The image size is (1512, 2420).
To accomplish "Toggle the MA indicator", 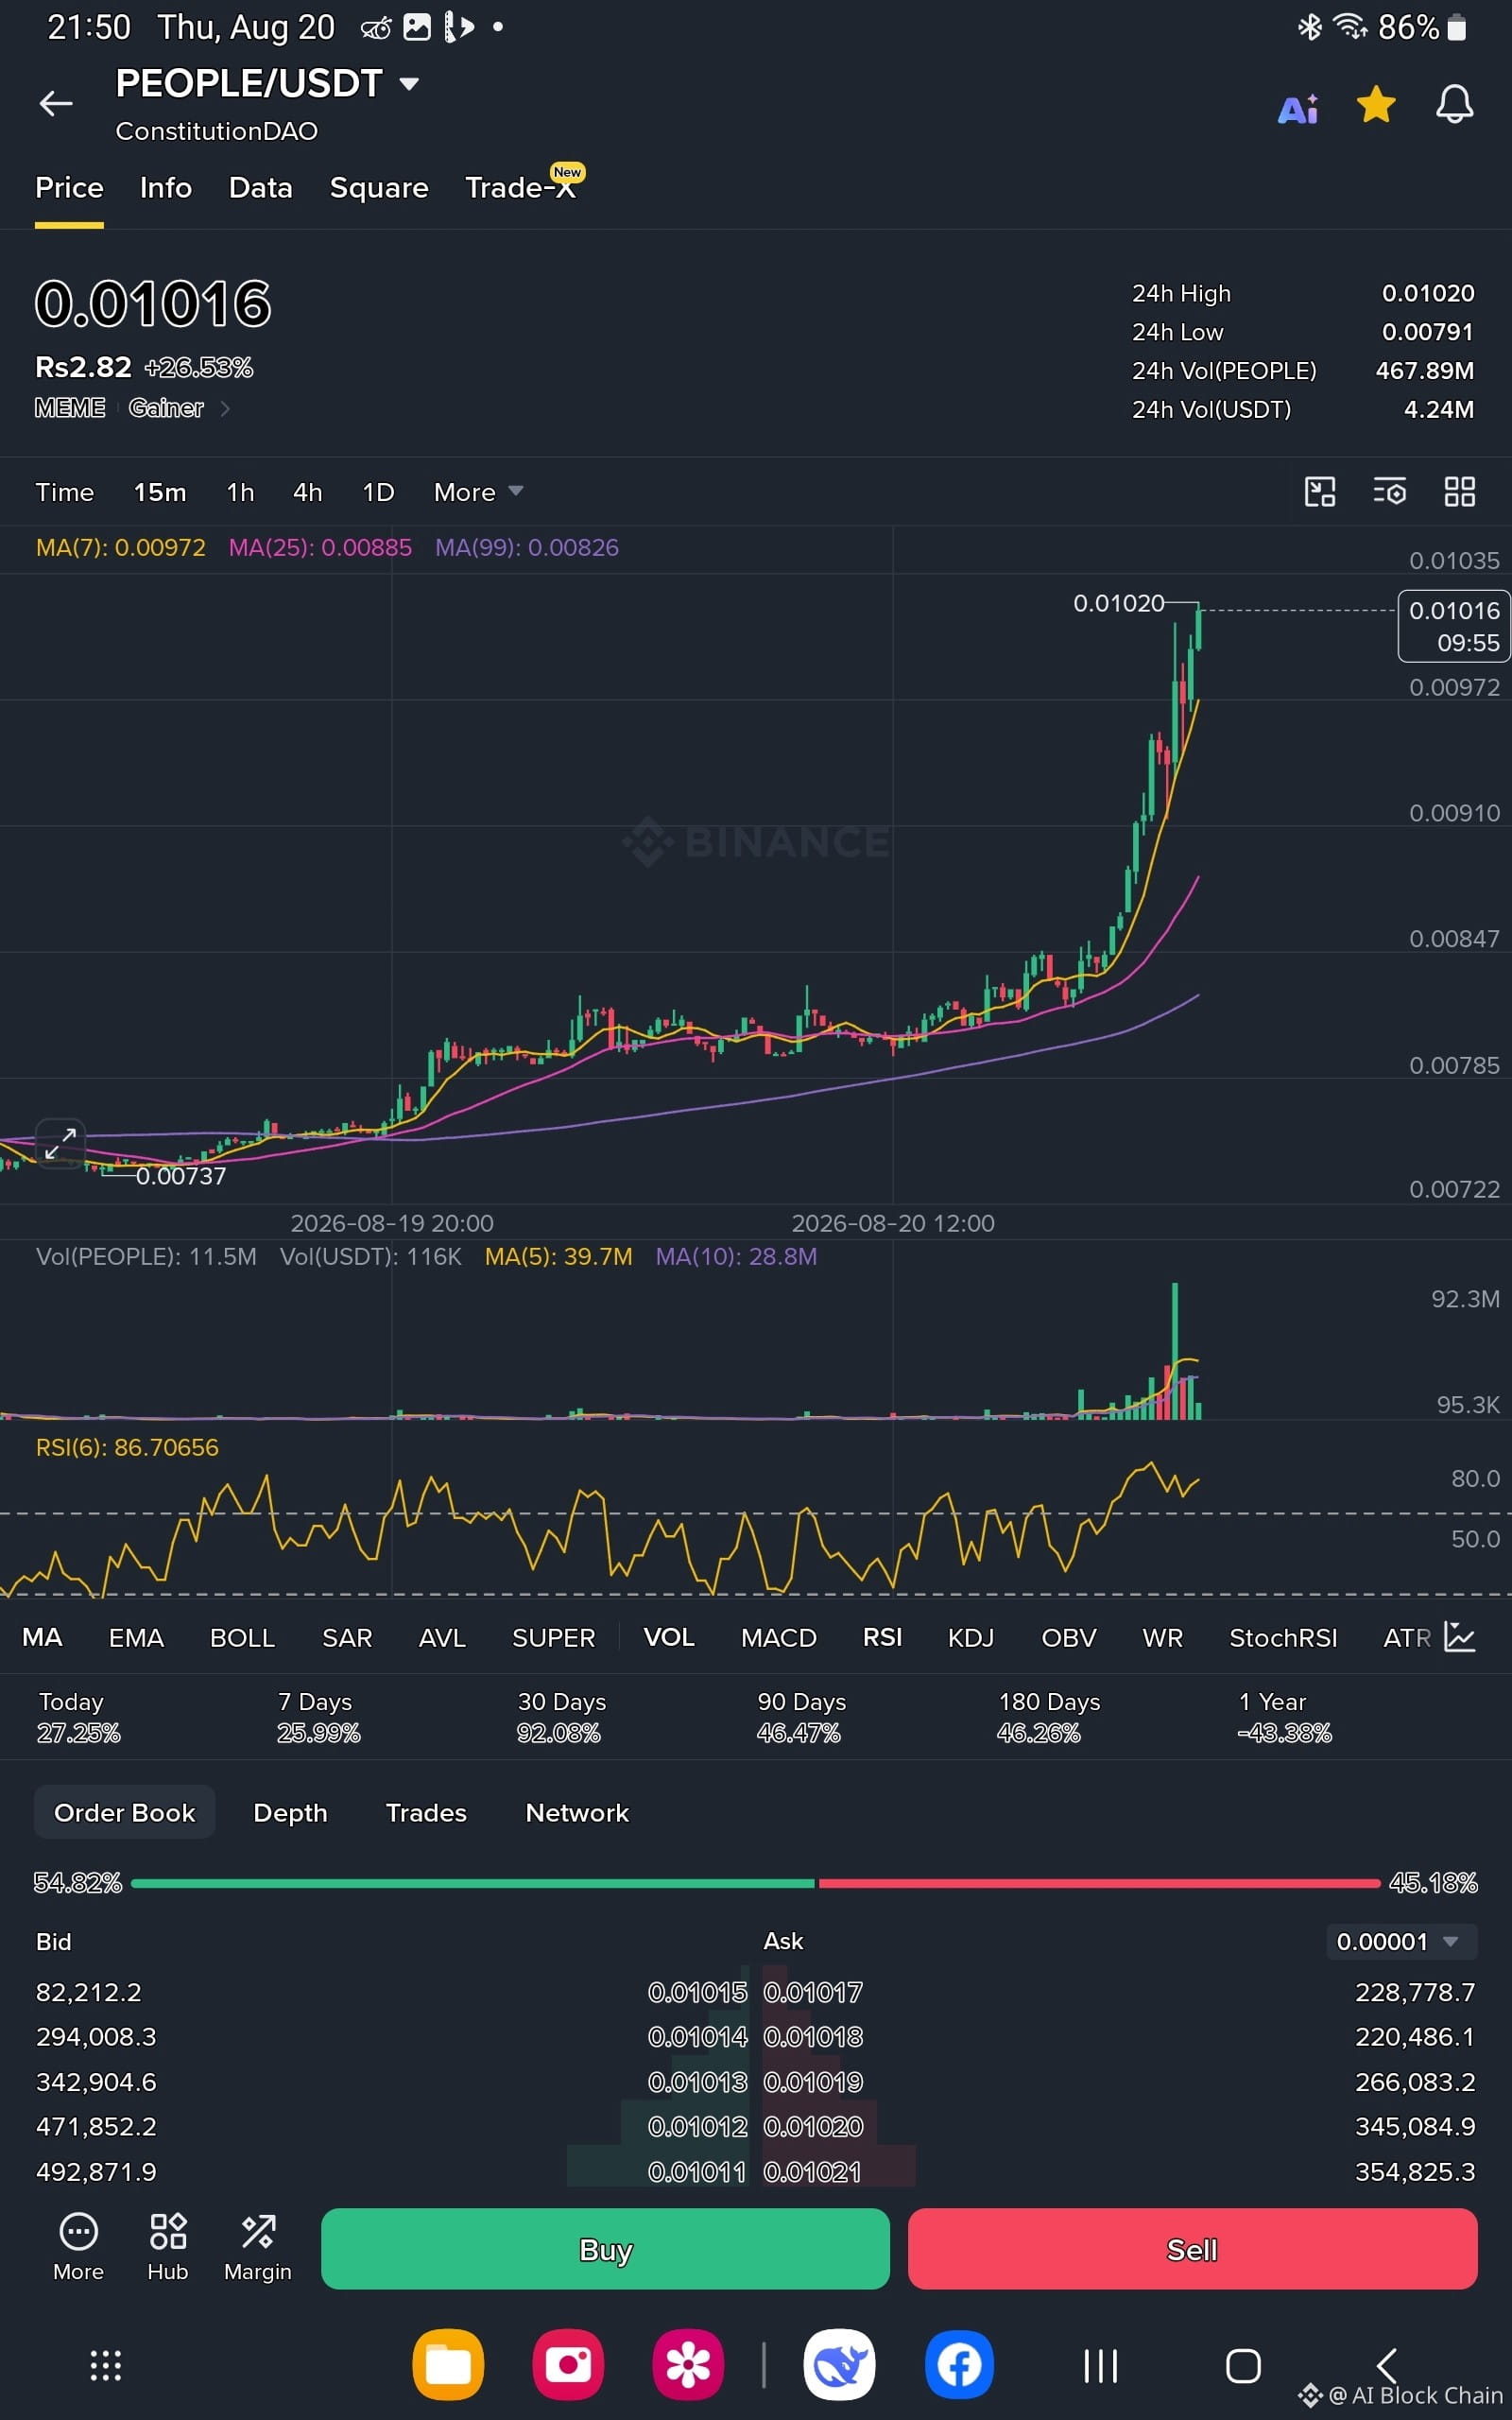I will coord(42,1637).
